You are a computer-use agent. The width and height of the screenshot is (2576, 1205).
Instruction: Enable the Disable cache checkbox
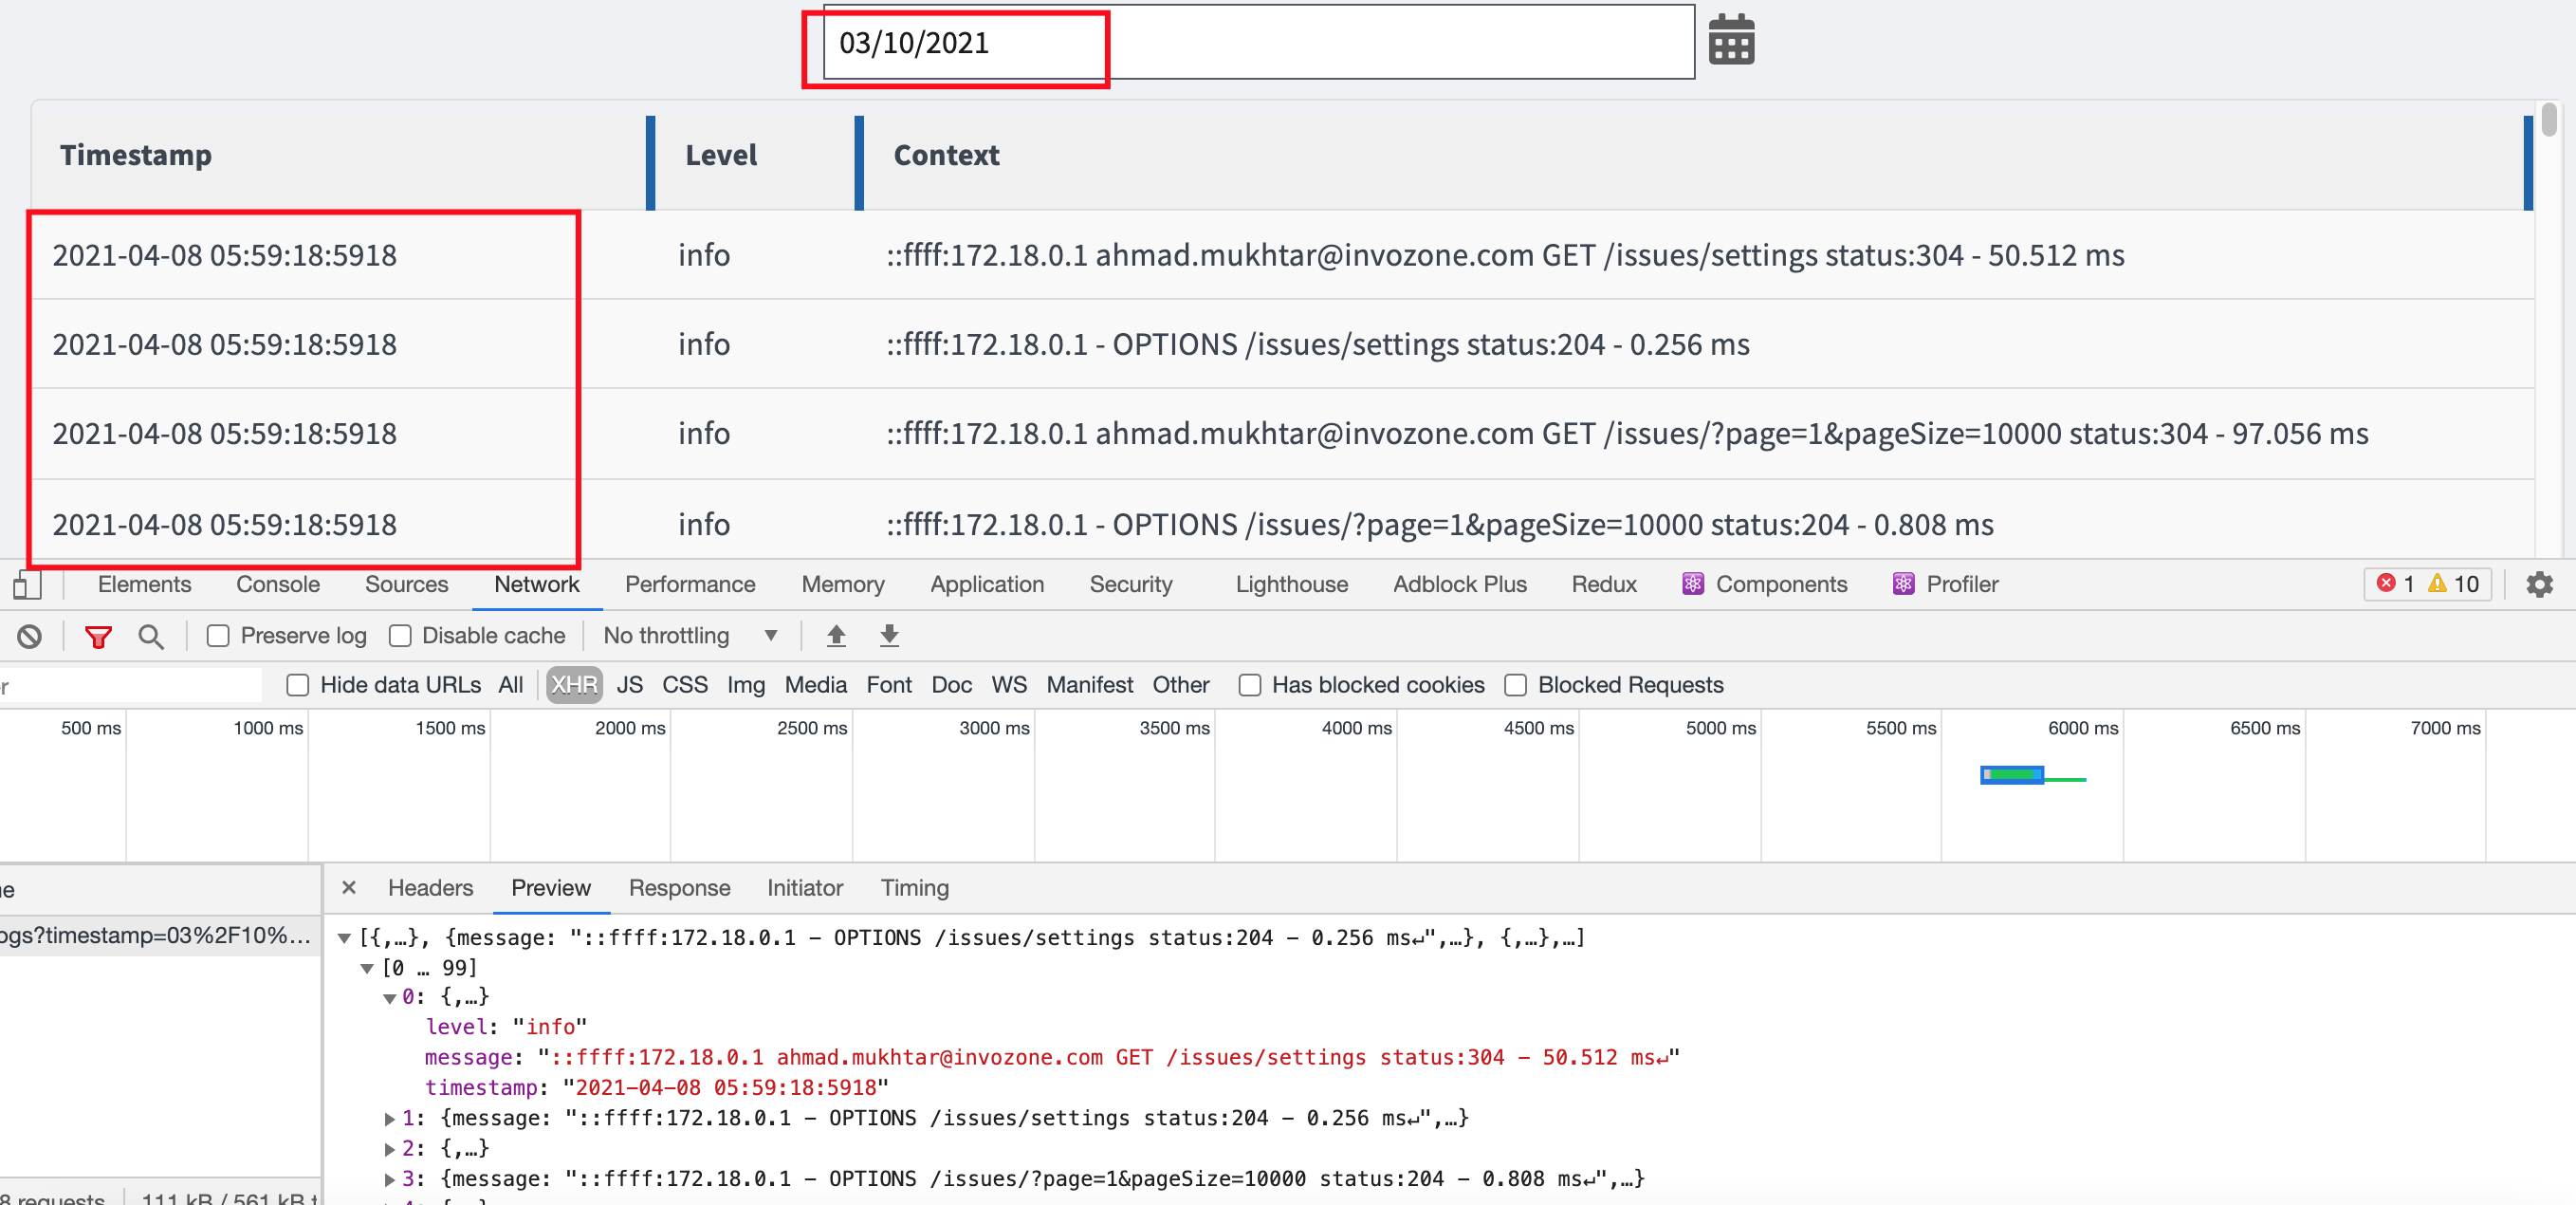pos(402,635)
